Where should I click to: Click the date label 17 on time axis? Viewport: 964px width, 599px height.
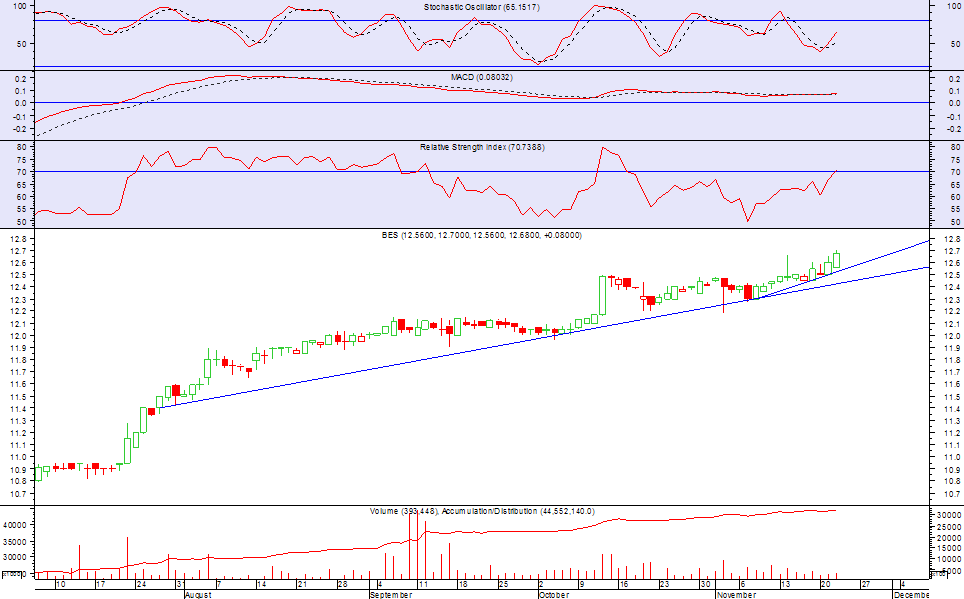click(x=101, y=584)
